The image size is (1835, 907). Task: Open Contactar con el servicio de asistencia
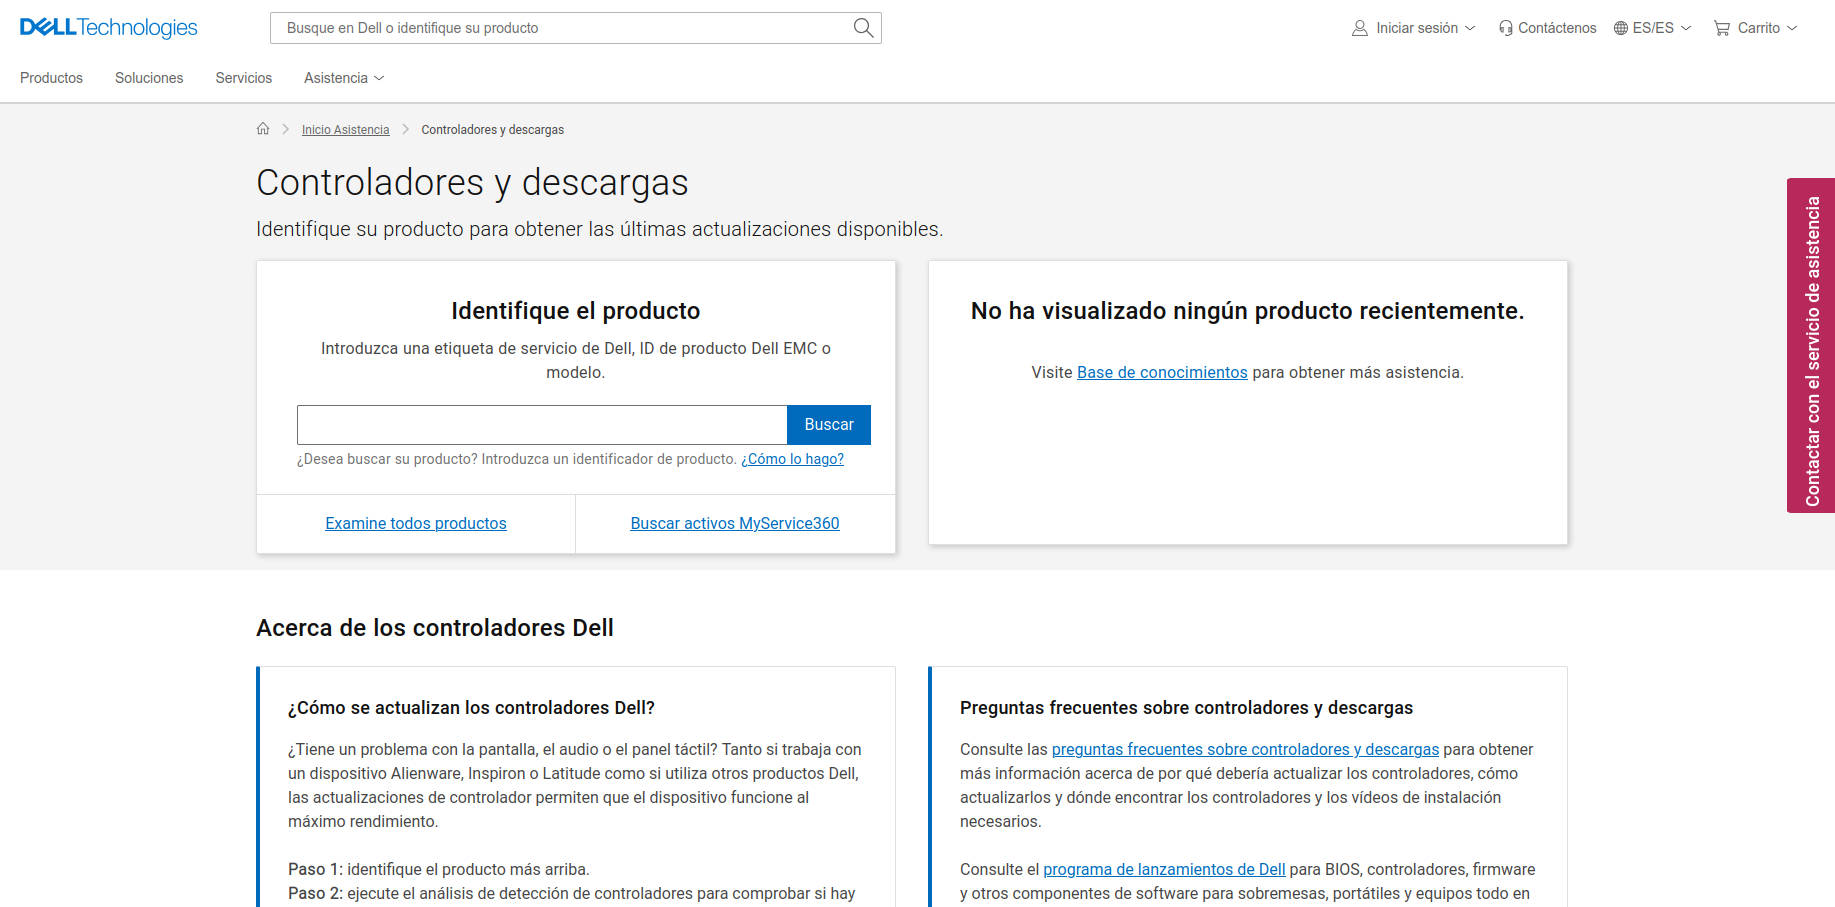(x=1810, y=347)
